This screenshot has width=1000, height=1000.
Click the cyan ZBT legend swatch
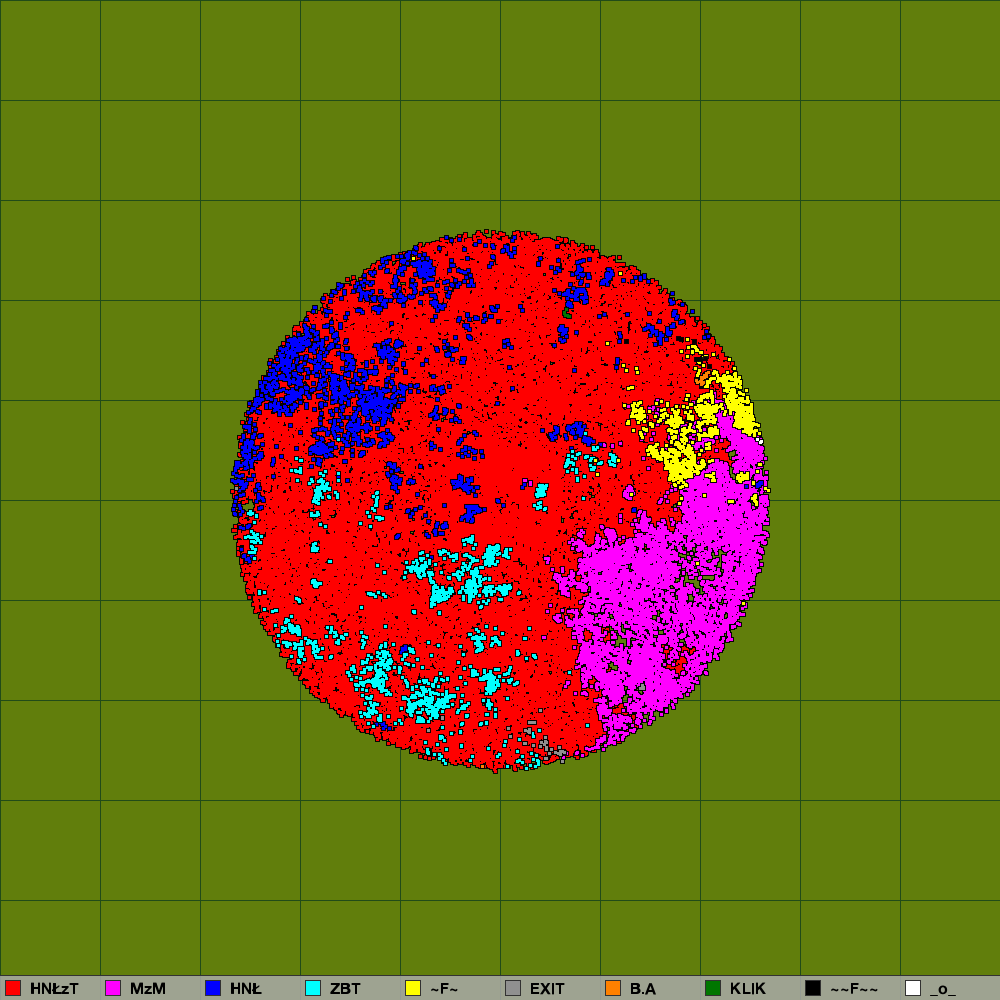point(313,988)
